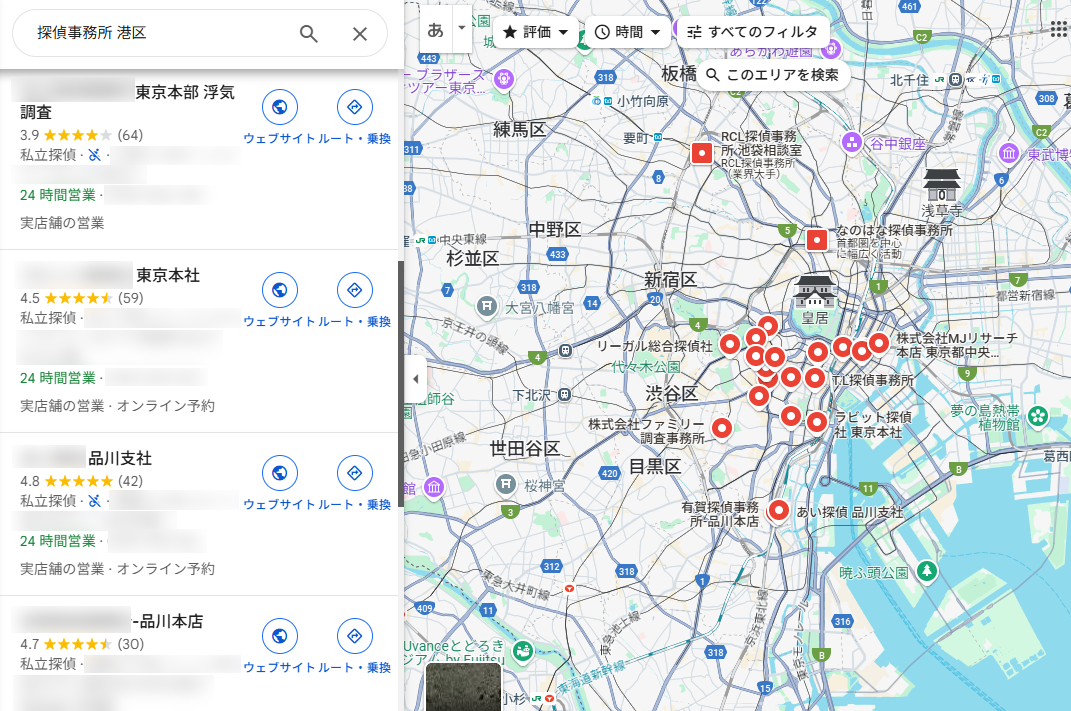
Task: Click the magnifier search icon in search box
Action: (x=309, y=33)
